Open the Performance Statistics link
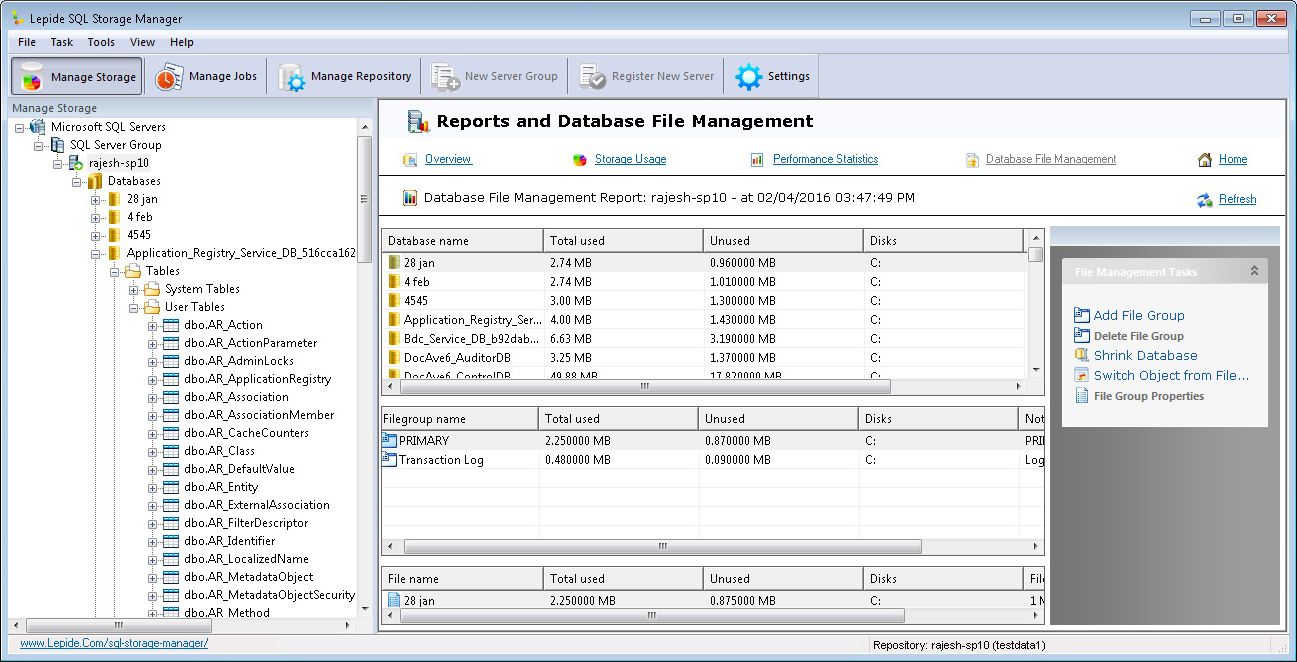 [825, 159]
